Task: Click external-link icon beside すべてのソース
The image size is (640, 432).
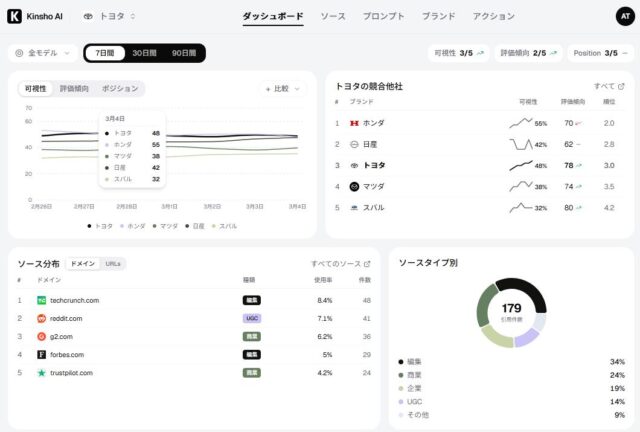Action: point(367,264)
